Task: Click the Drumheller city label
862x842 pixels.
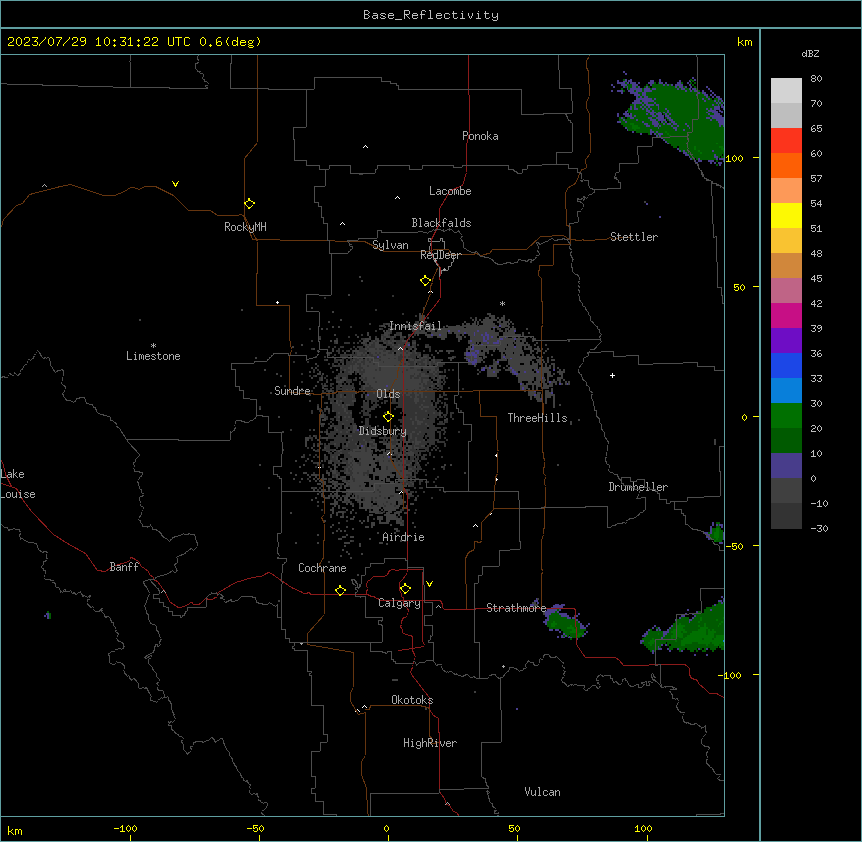Action: click(638, 487)
